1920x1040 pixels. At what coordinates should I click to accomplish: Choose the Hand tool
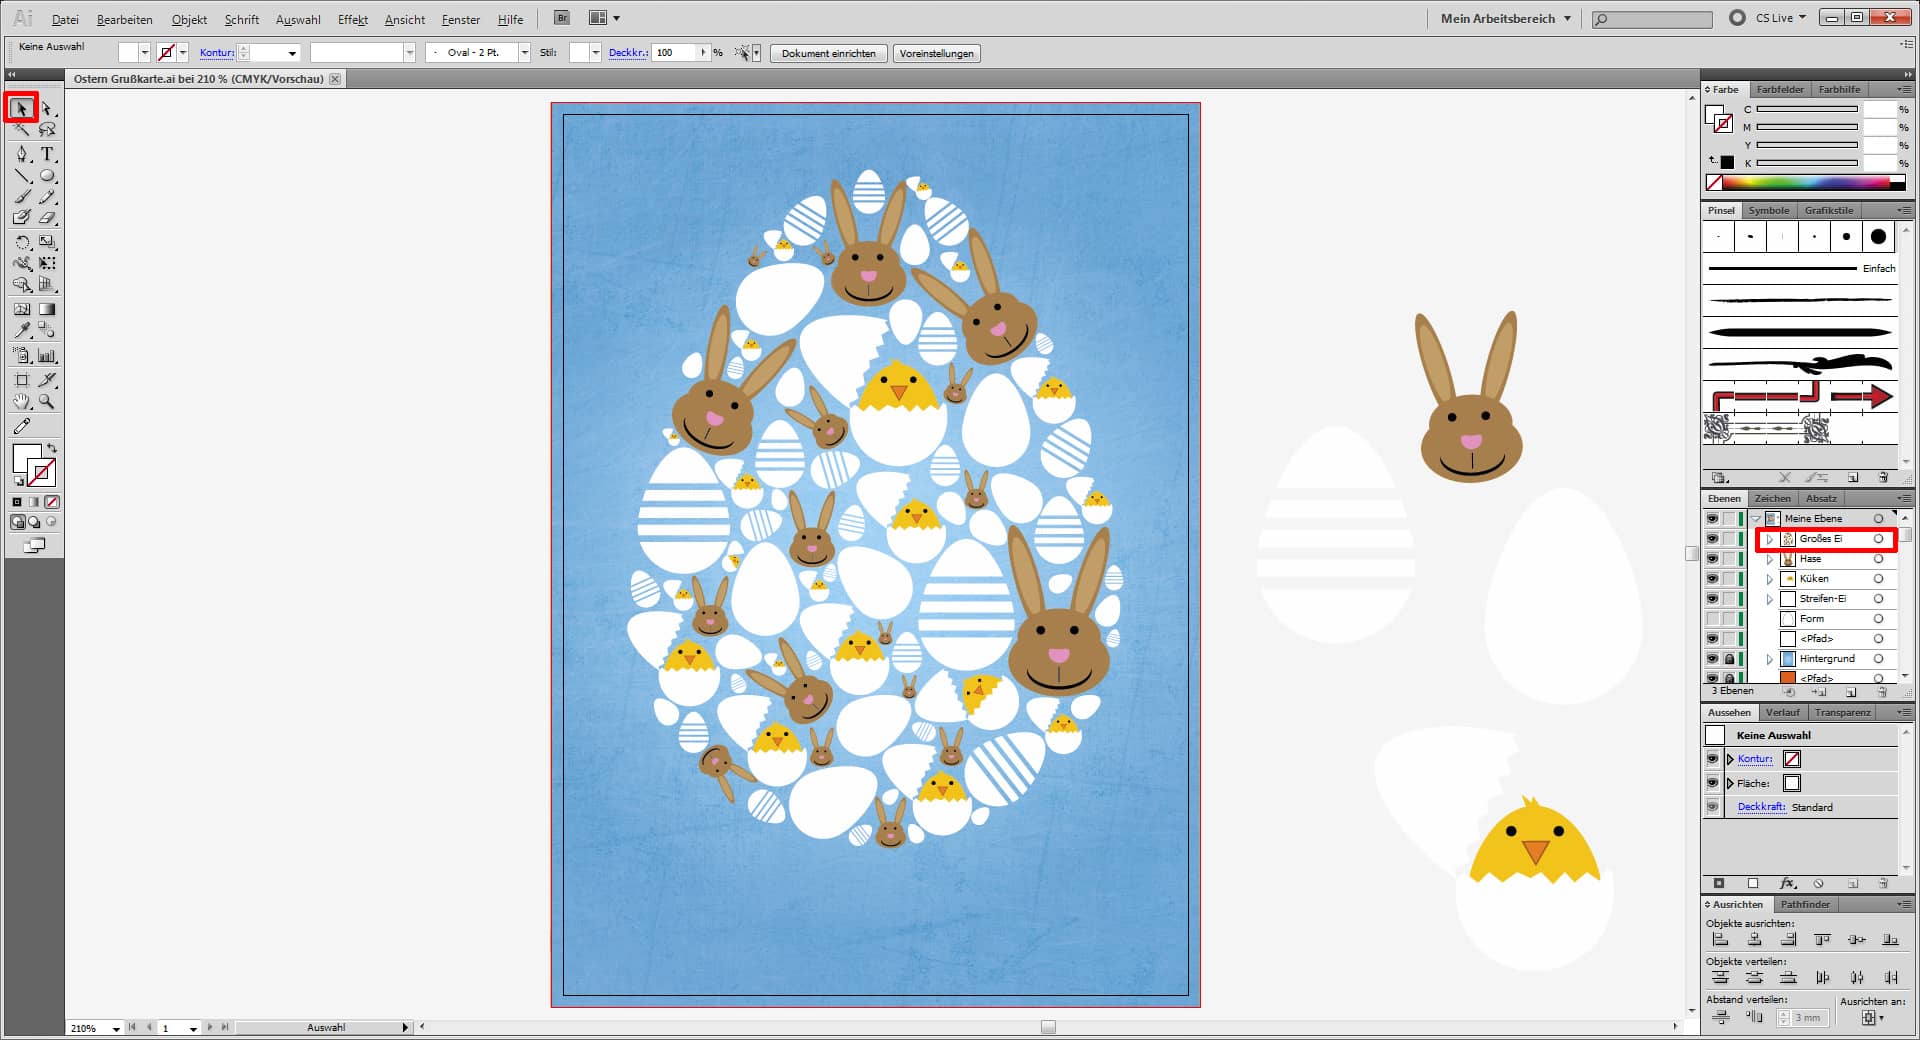[x=22, y=402]
